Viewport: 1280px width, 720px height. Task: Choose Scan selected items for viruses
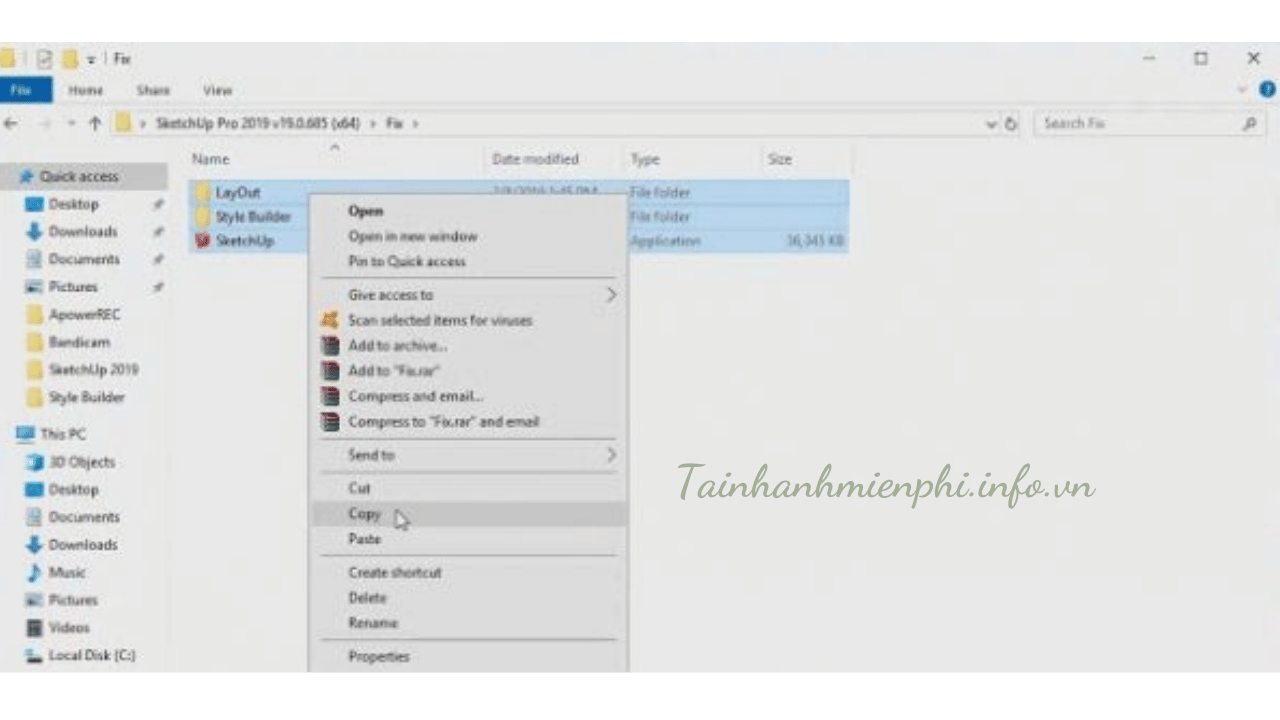pos(439,321)
